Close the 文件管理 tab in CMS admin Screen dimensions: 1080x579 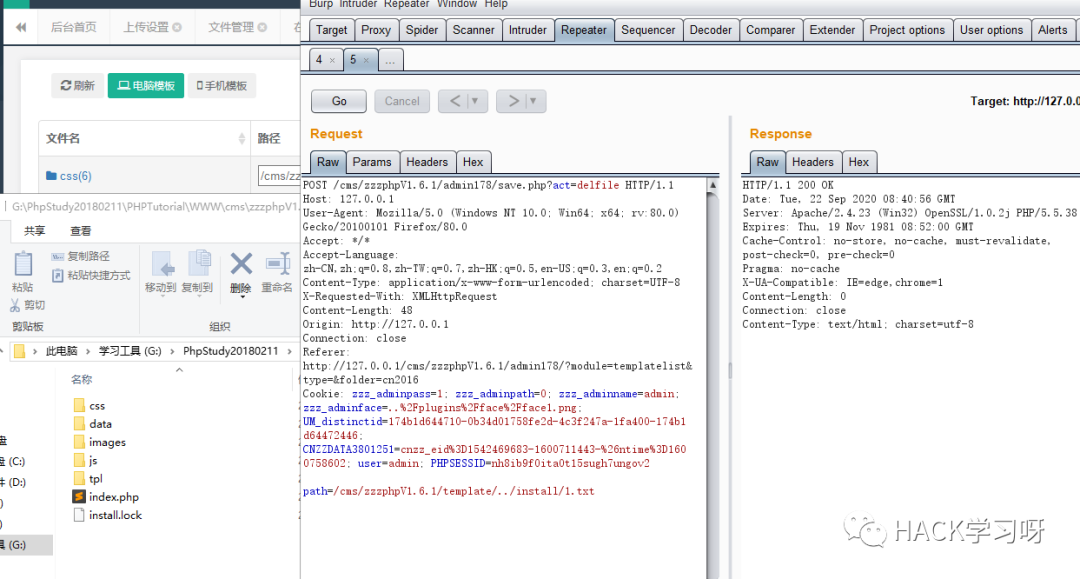[262, 28]
